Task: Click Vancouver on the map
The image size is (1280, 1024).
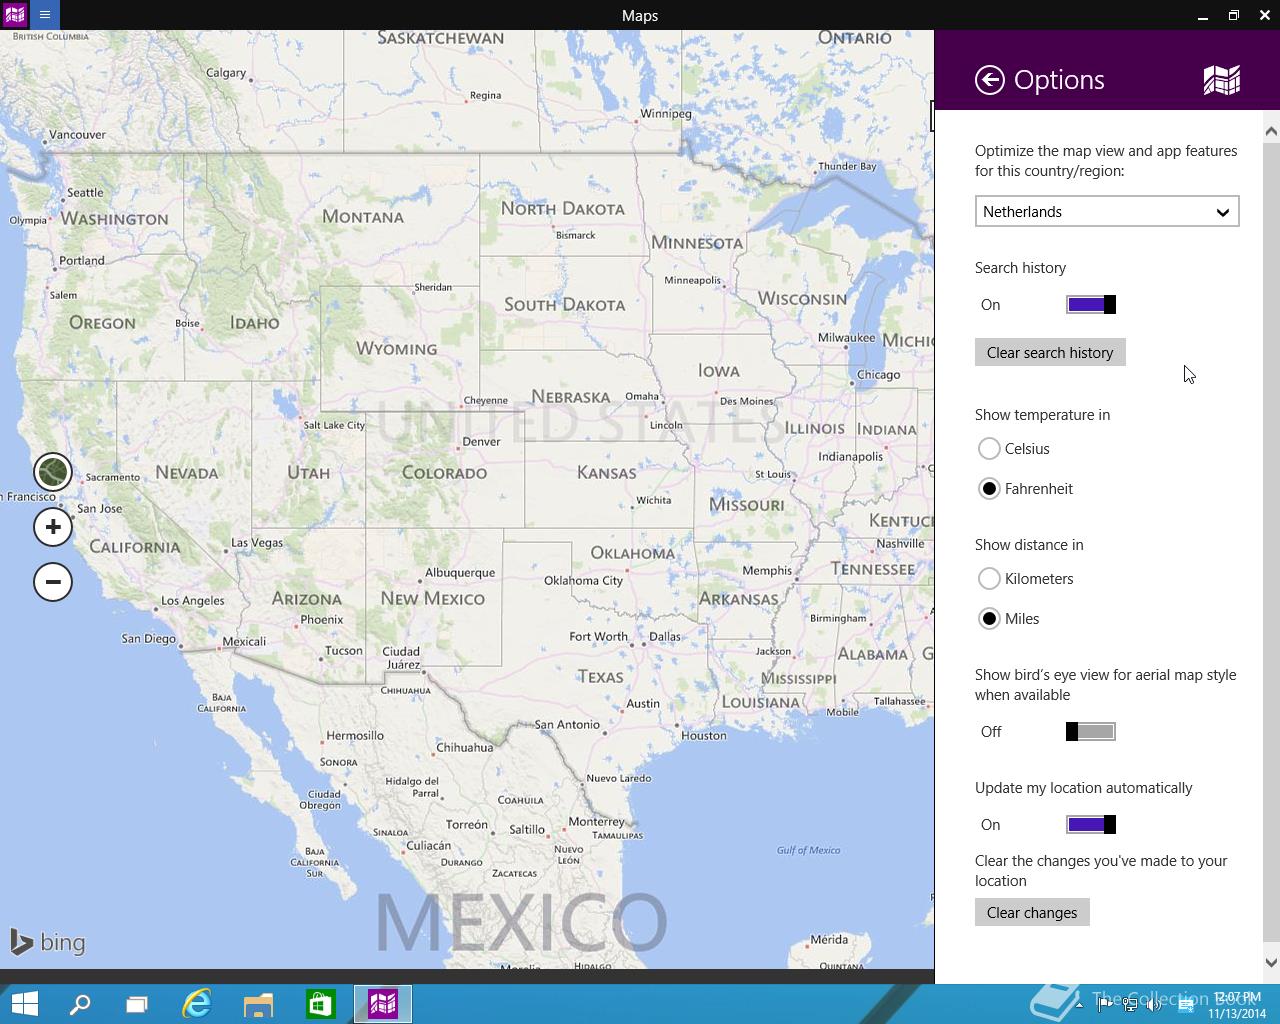Action: (x=77, y=135)
